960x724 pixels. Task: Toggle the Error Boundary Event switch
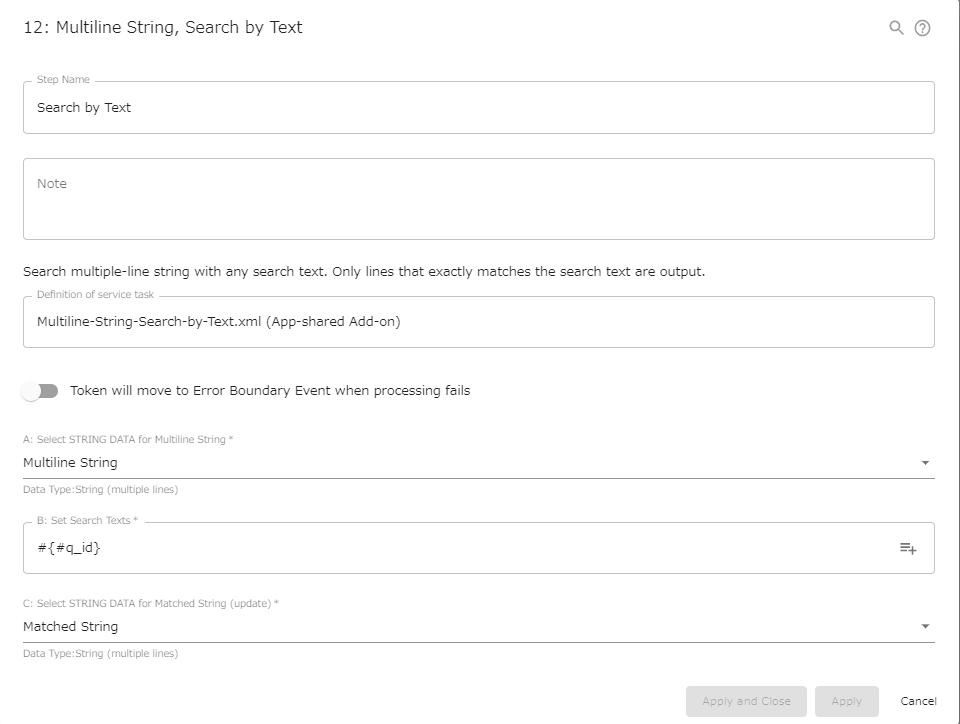tap(41, 391)
